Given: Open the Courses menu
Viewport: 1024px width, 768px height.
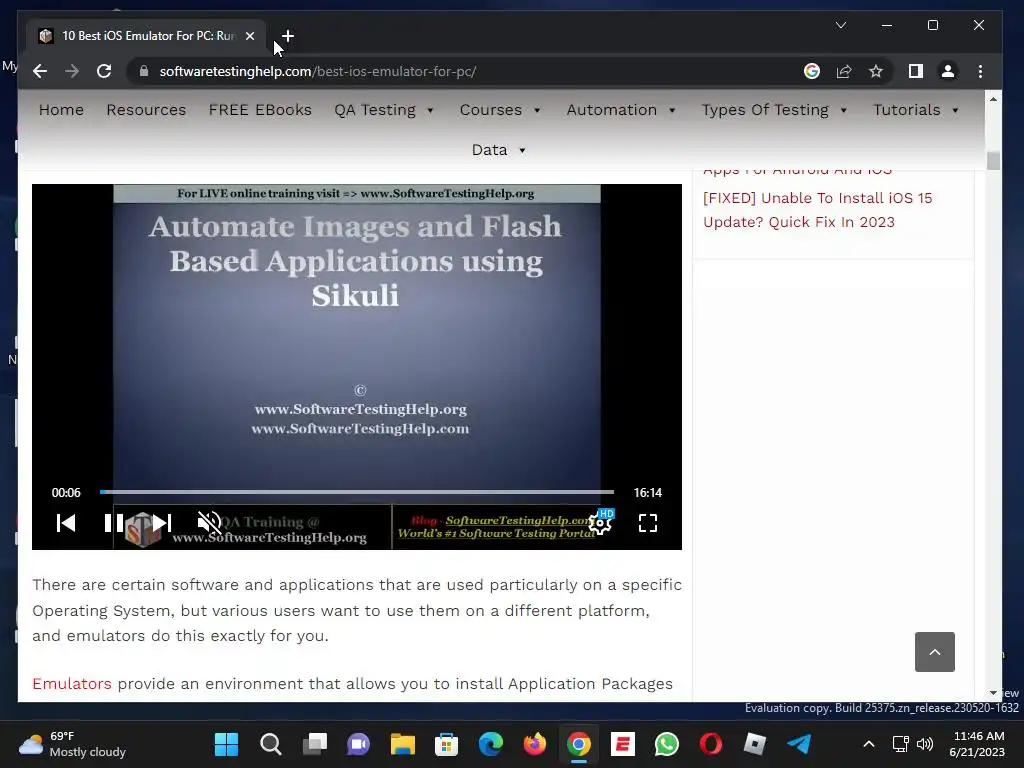Looking at the screenshot, I should pyautogui.click(x=490, y=110).
